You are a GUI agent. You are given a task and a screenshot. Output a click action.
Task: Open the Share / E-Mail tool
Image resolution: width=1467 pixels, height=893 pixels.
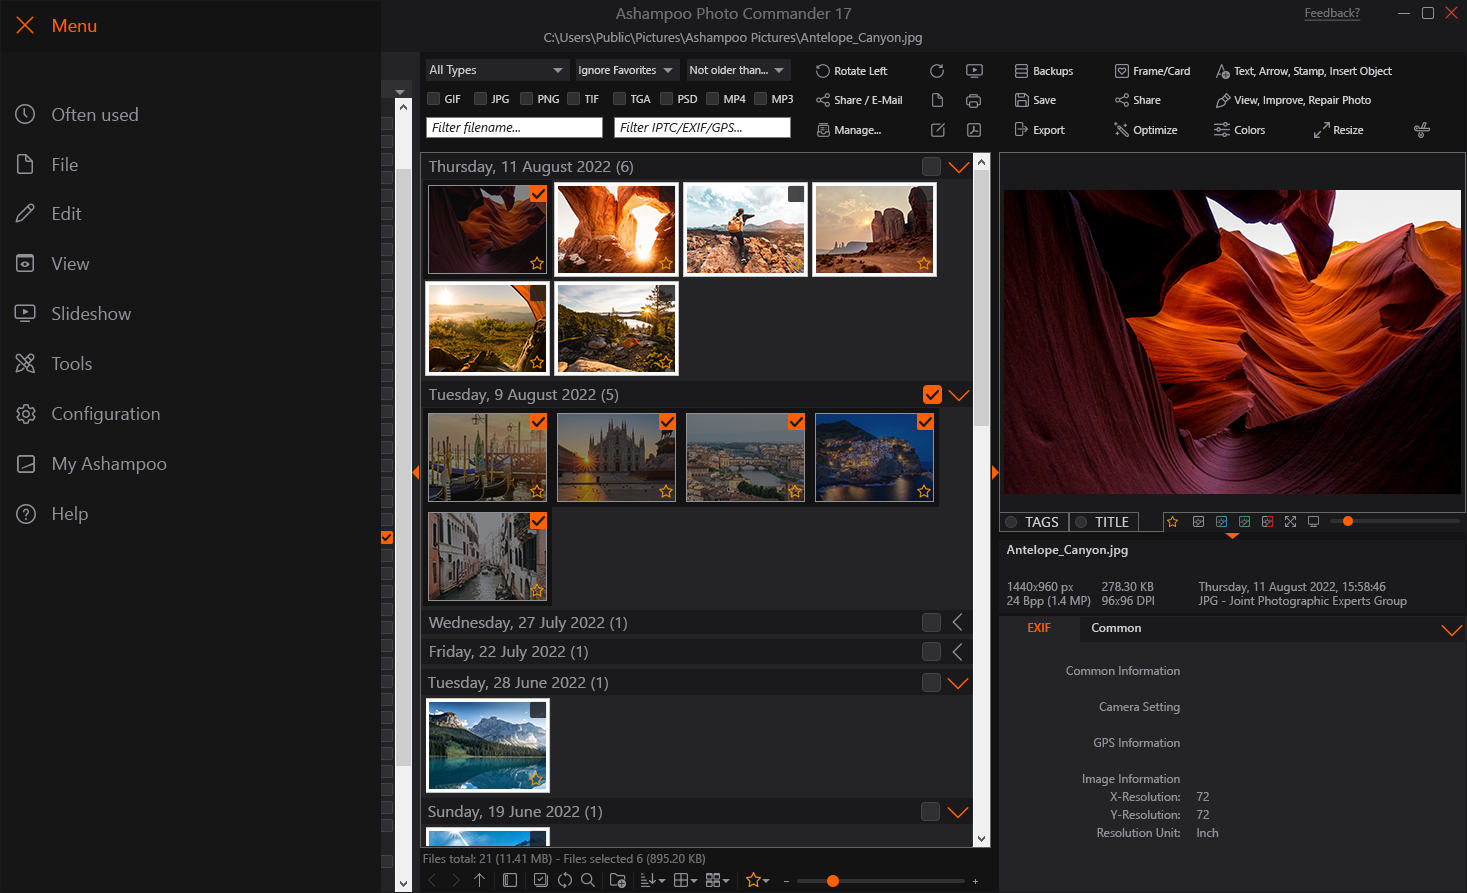[x=859, y=100]
